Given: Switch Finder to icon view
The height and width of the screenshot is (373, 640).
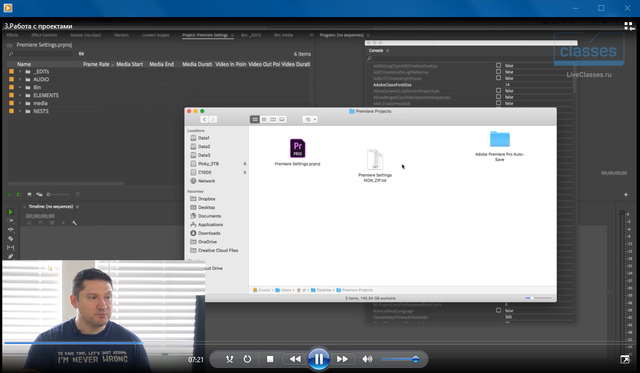Looking at the screenshot, I should pyautogui.click(x=255, y=119).
